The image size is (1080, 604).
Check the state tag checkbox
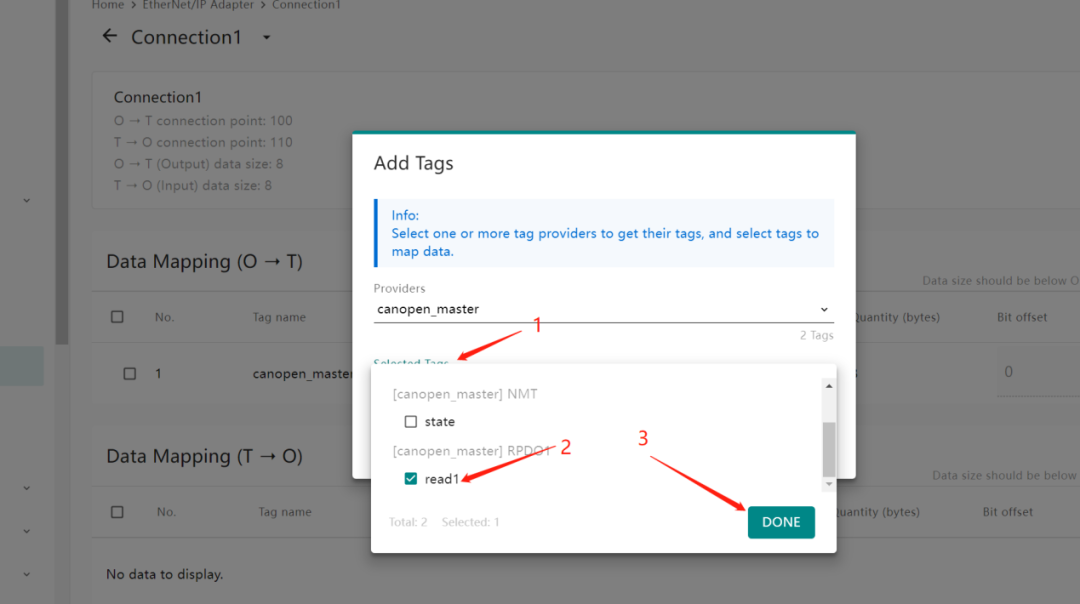(x=411, y=422)
